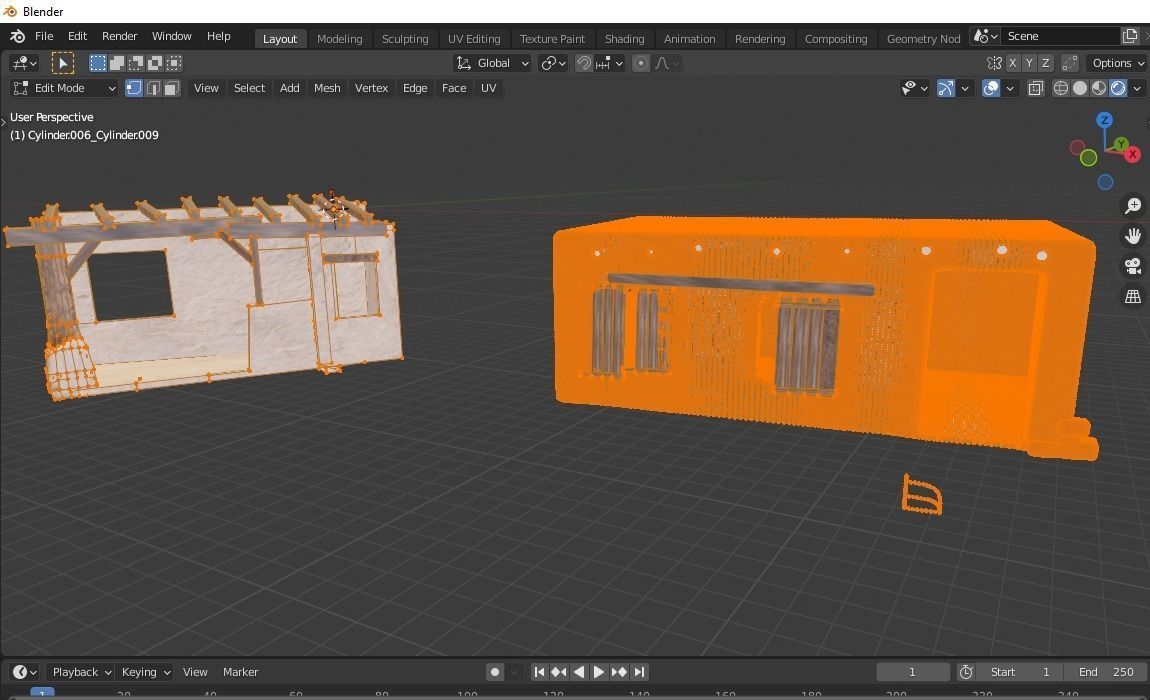Open the Global transform orientation dropdown
Screen dimensions: 1150x700
coord(491,63)
